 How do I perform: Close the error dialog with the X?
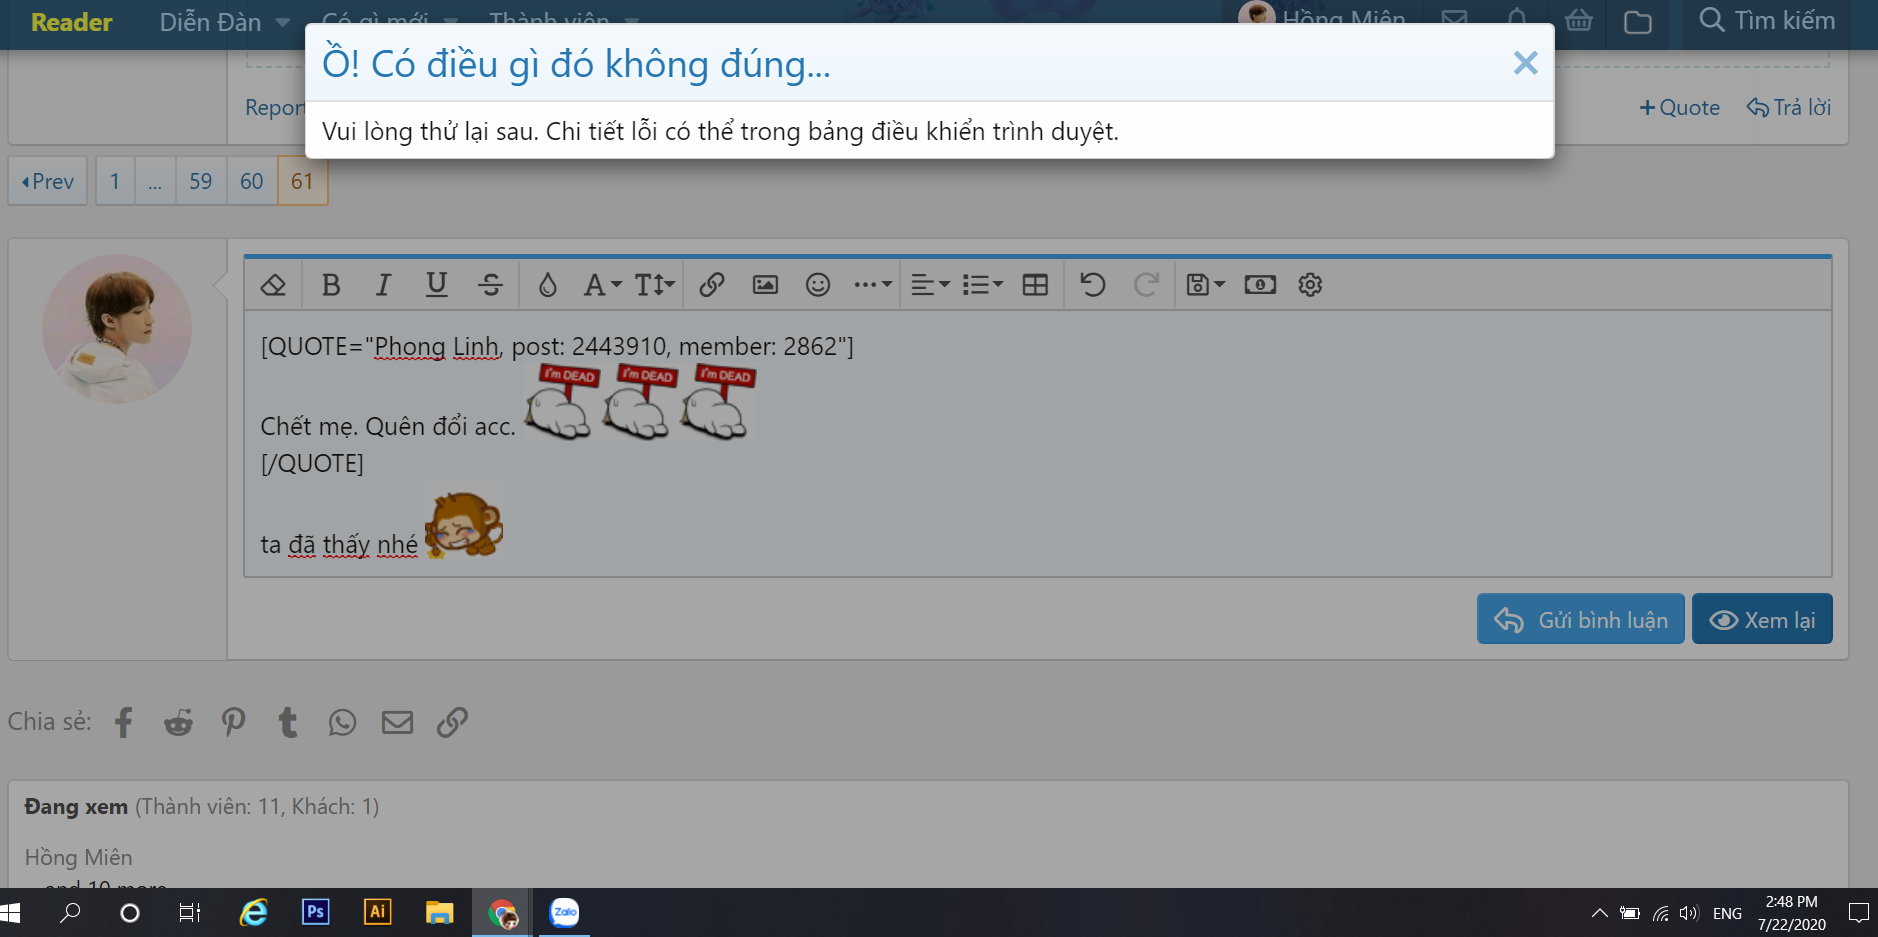click(1524, 64)
